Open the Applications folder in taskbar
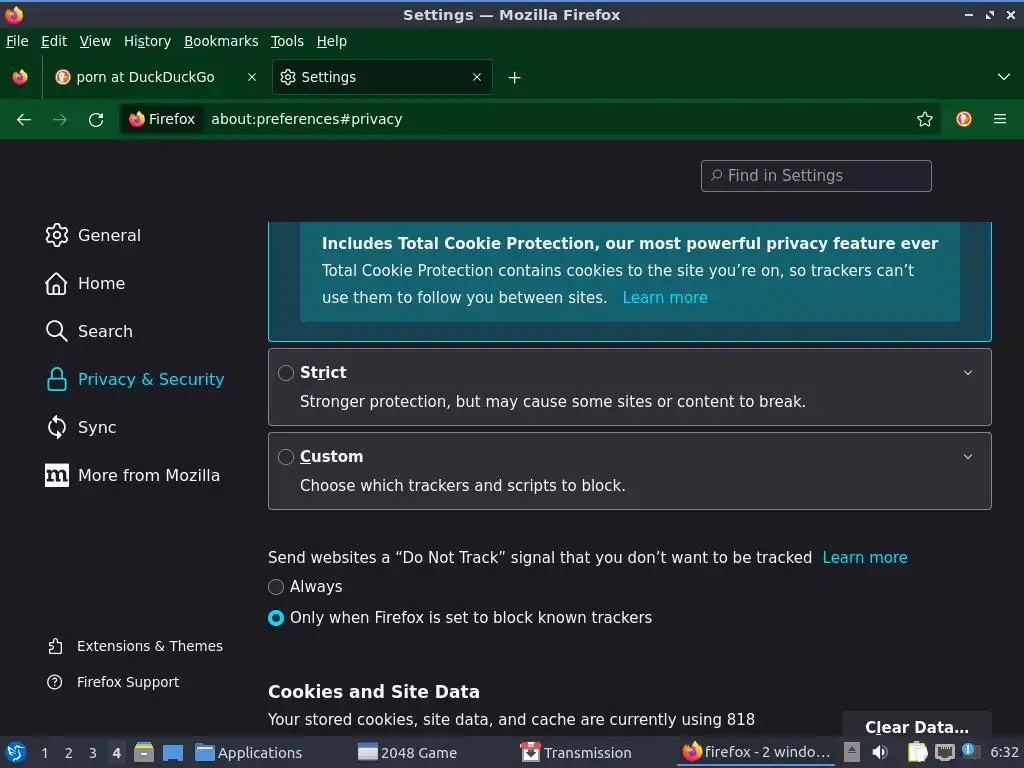The width and height of the screenshot is (1024, 768). click(x=249, y=752)
